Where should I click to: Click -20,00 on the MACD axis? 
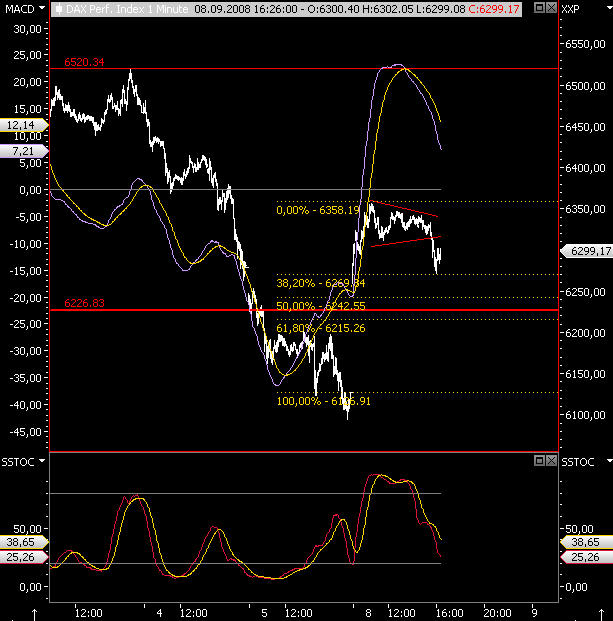[x=25, y=298]
